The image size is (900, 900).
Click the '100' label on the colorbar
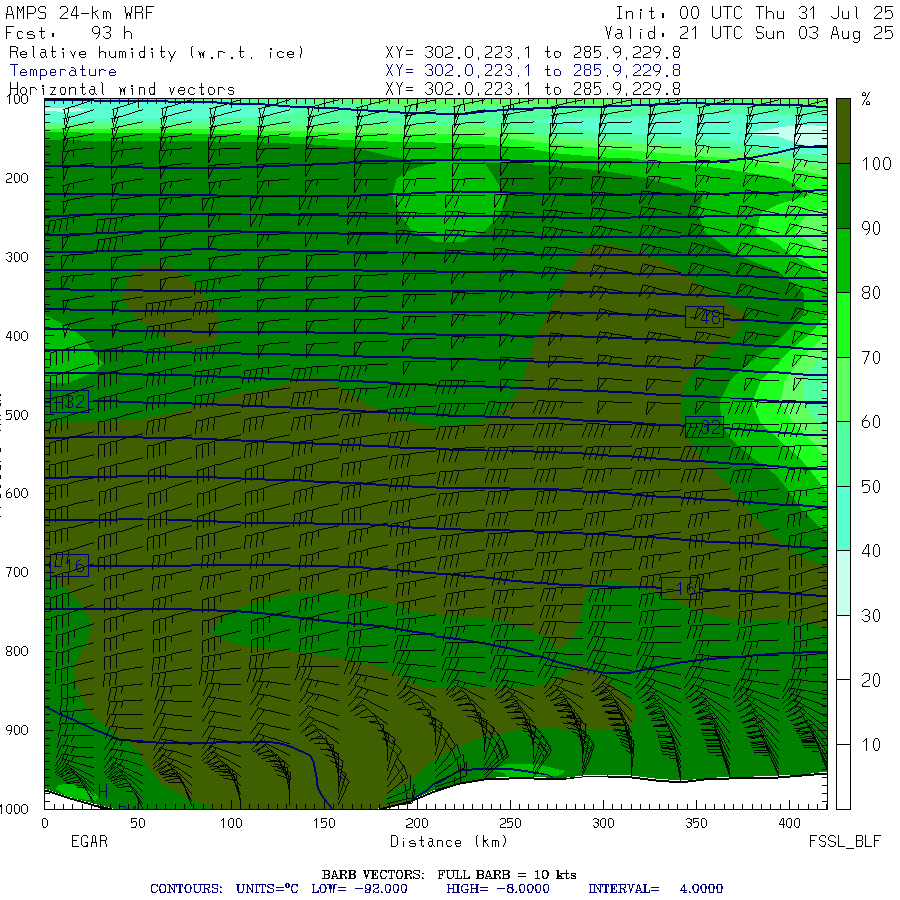point(876,164)
